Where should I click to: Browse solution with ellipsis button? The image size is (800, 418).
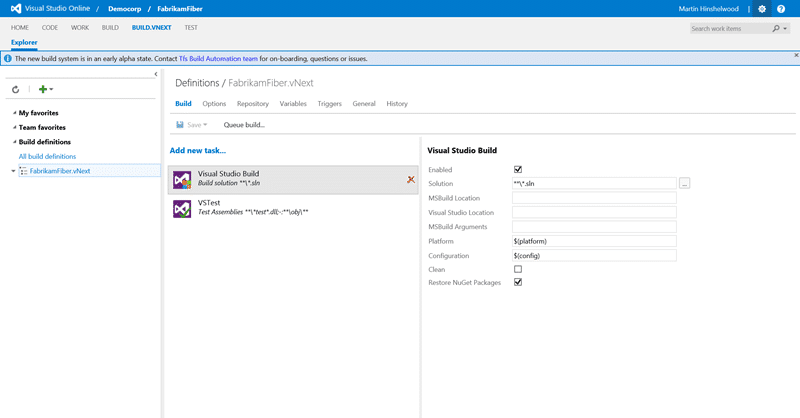click(x=685, y=183)
